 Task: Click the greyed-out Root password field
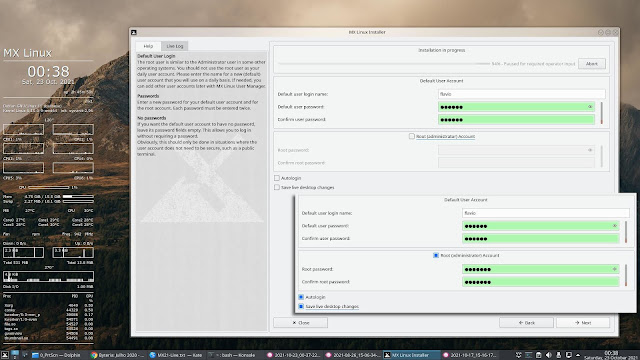516,150
